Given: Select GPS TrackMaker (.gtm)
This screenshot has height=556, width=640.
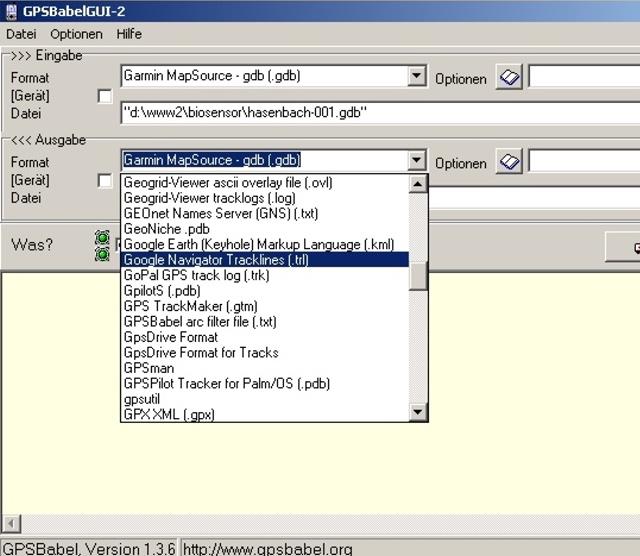Looking at the screenshot, I should (265, 306).
